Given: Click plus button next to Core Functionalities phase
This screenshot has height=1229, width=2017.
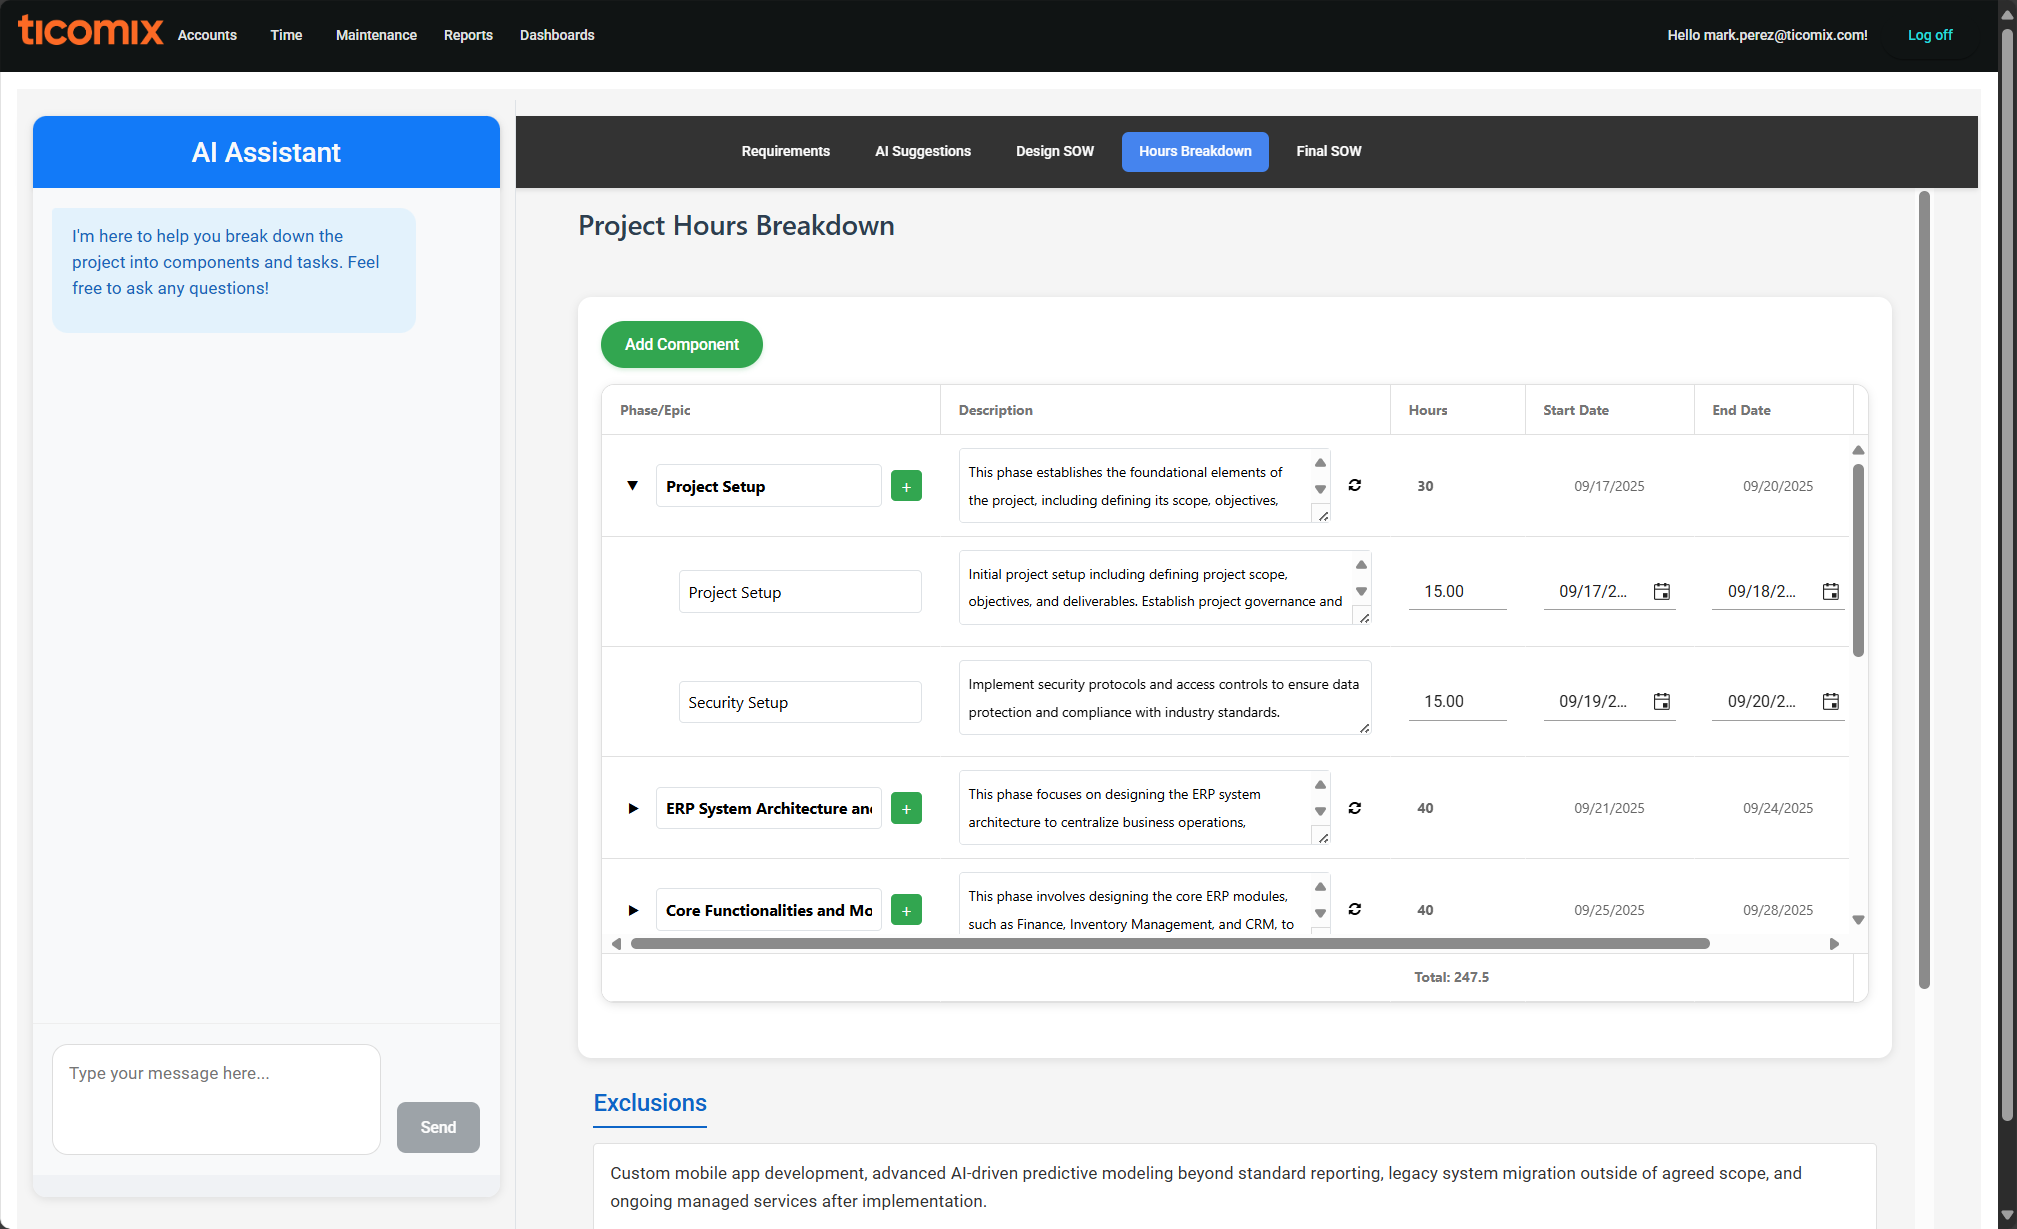Looking at the screenshot, I should (906, 910).
